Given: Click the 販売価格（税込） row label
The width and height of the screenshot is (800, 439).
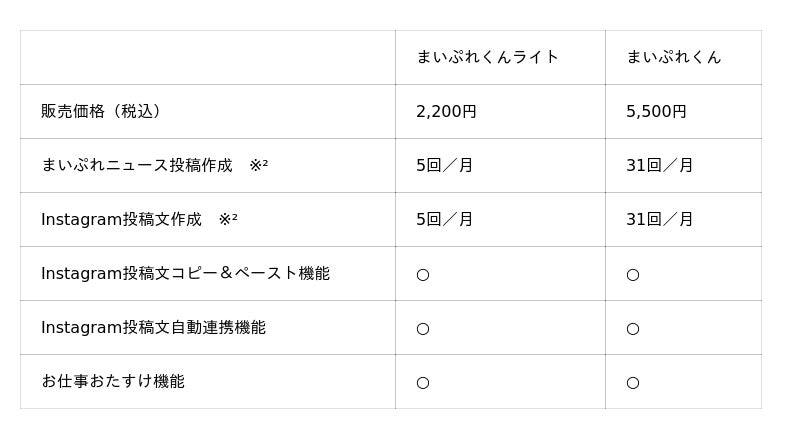Looking at the screenshot, I should (101, 111).
